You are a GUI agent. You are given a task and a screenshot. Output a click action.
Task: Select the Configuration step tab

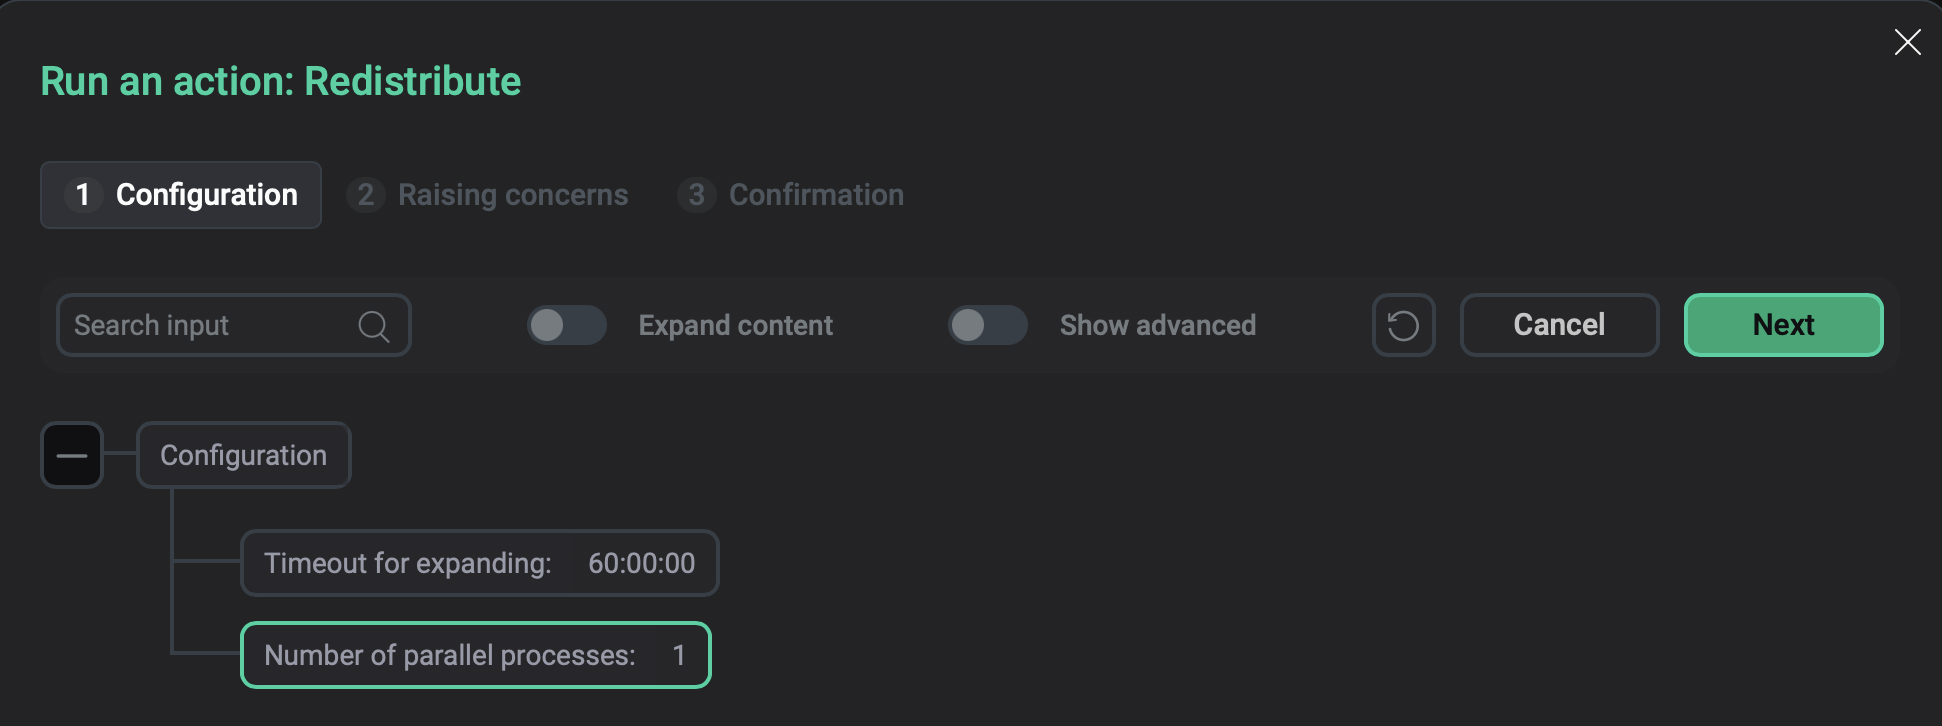[x=181, y=195]
